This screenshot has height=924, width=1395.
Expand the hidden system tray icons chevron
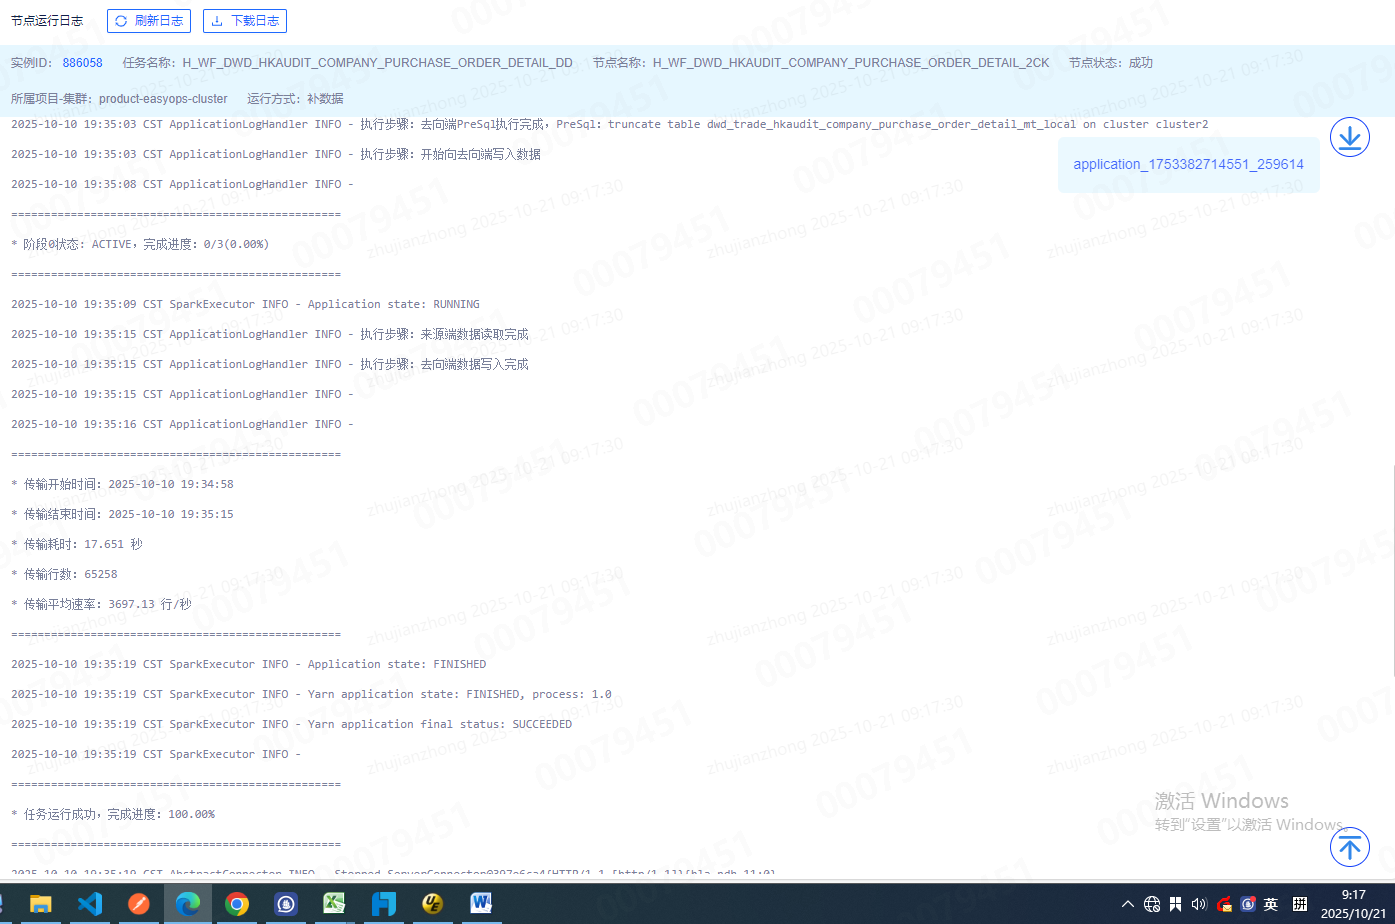(1128, 905)
